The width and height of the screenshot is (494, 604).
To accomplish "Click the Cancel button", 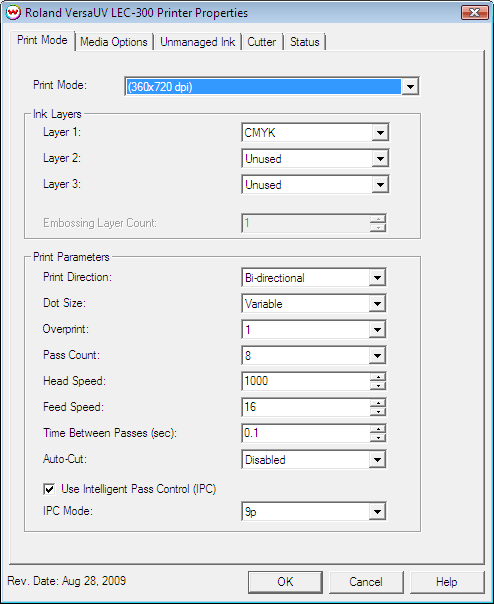I will (x=366, y=582).
